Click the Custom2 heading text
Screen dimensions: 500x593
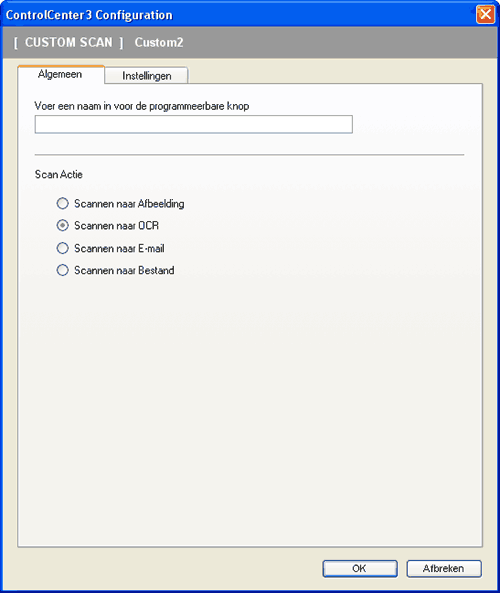tap(159, 42)
